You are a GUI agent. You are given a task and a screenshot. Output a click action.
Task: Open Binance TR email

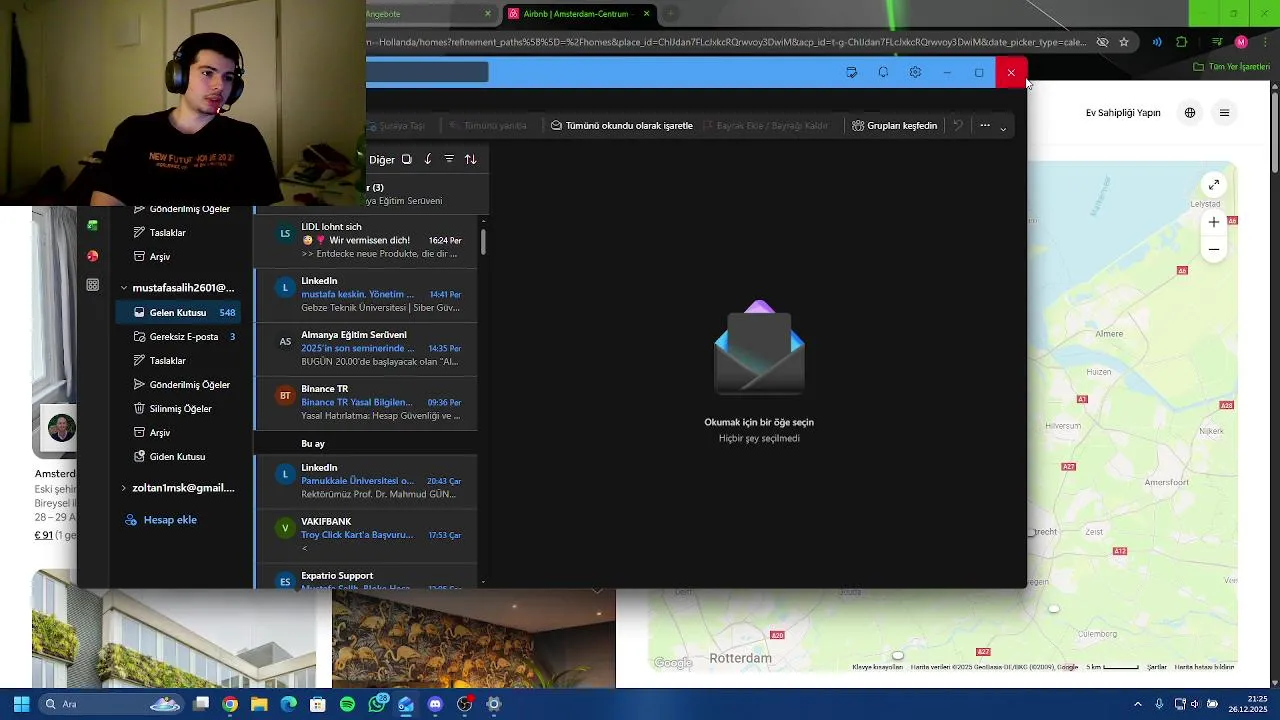(x=366, y=403)
